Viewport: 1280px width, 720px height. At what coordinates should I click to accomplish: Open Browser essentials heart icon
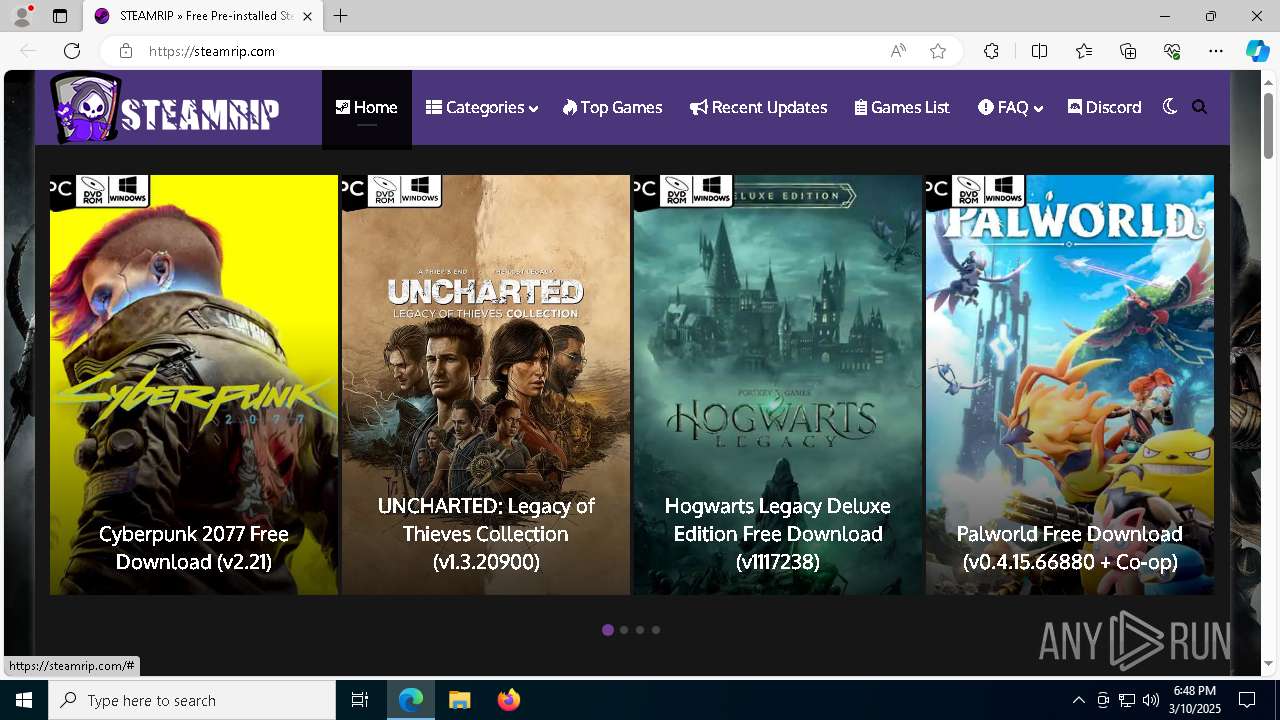point(1172,51)
